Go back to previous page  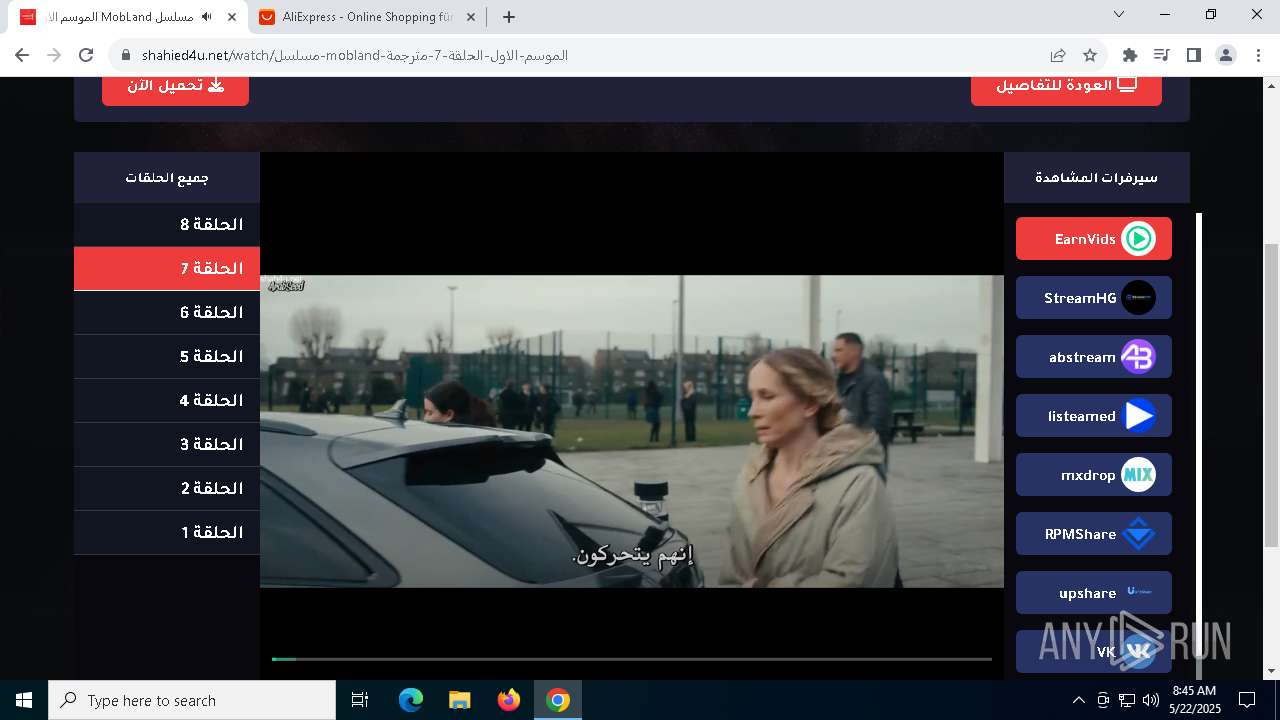(x=22, y=55)
